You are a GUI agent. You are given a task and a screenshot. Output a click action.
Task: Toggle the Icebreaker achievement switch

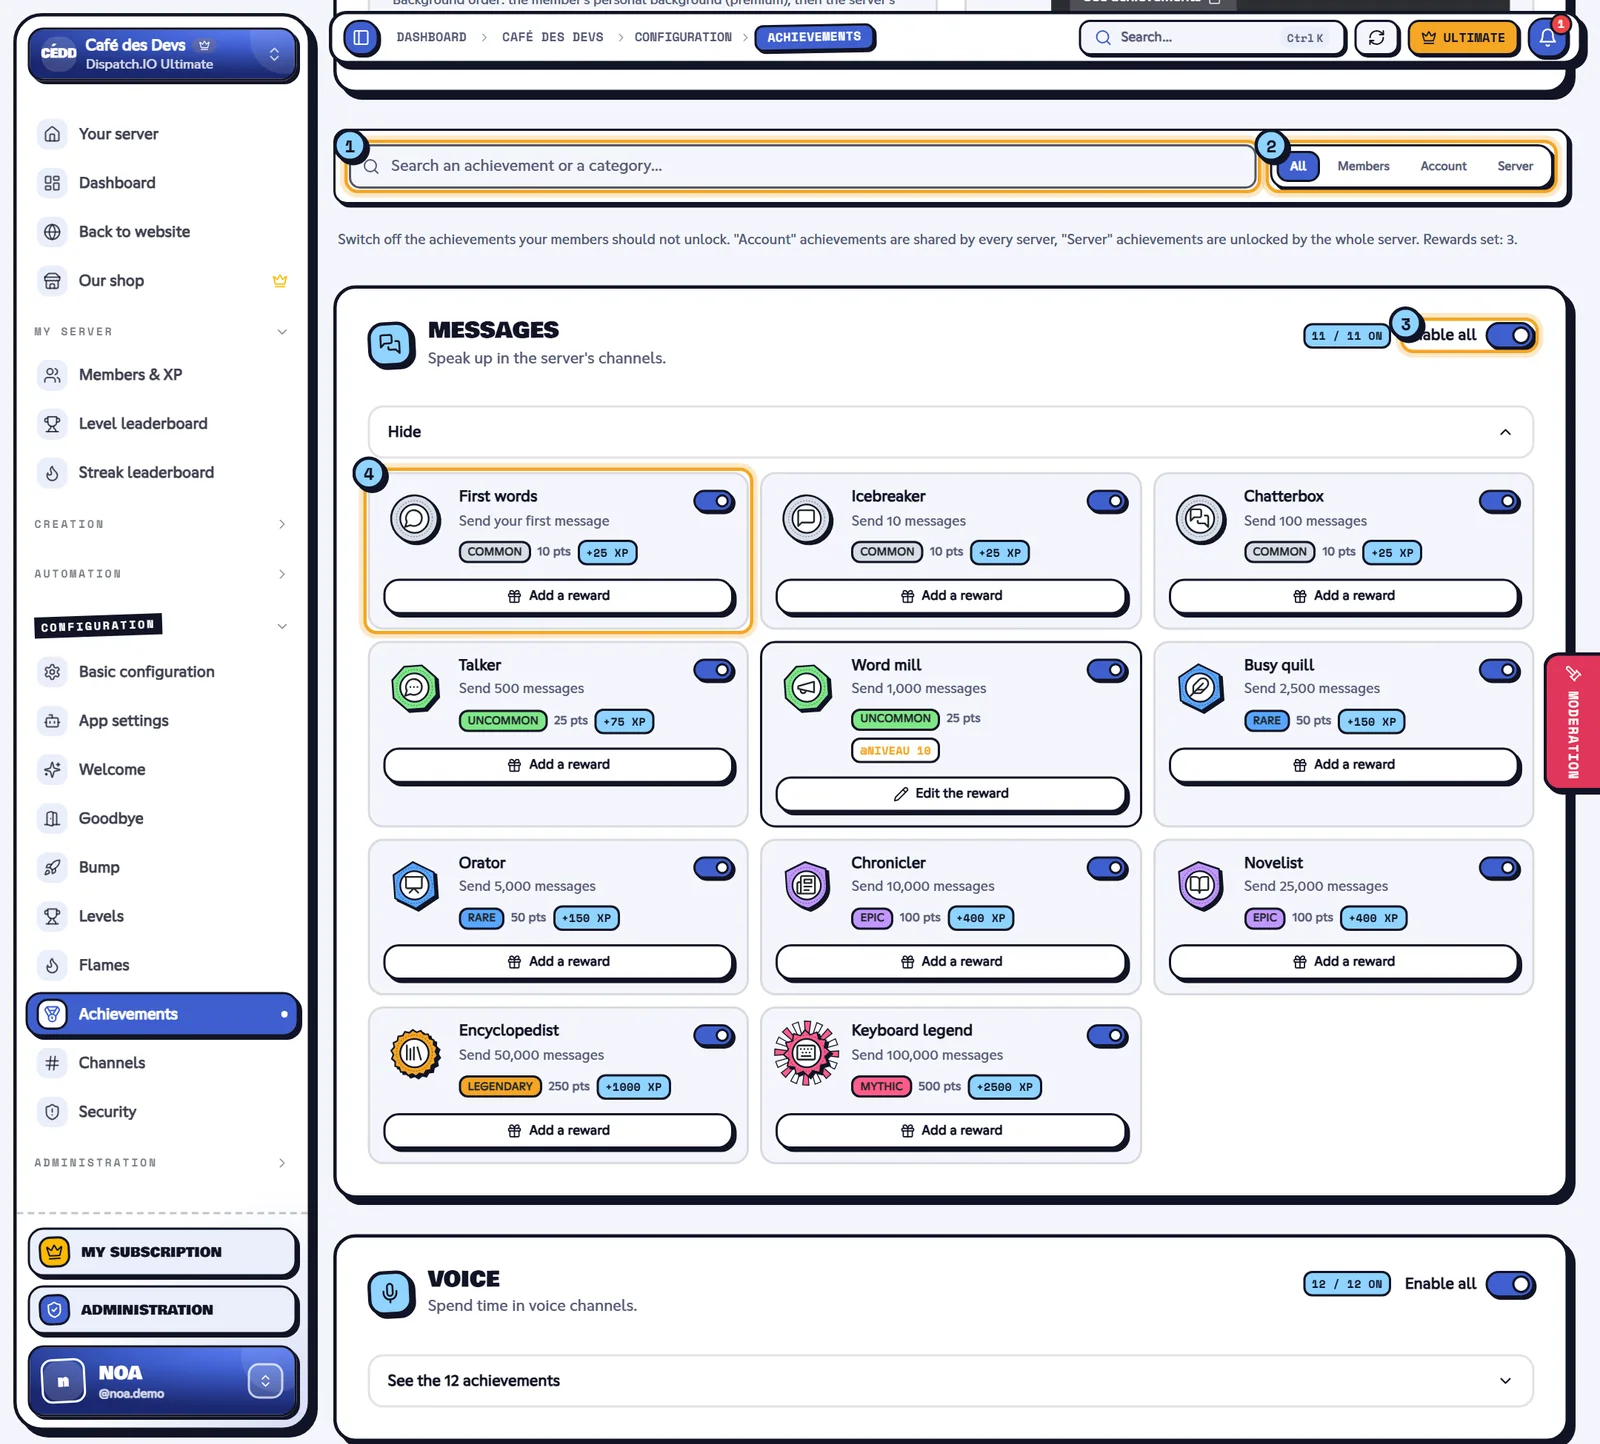pos(1107,502)
